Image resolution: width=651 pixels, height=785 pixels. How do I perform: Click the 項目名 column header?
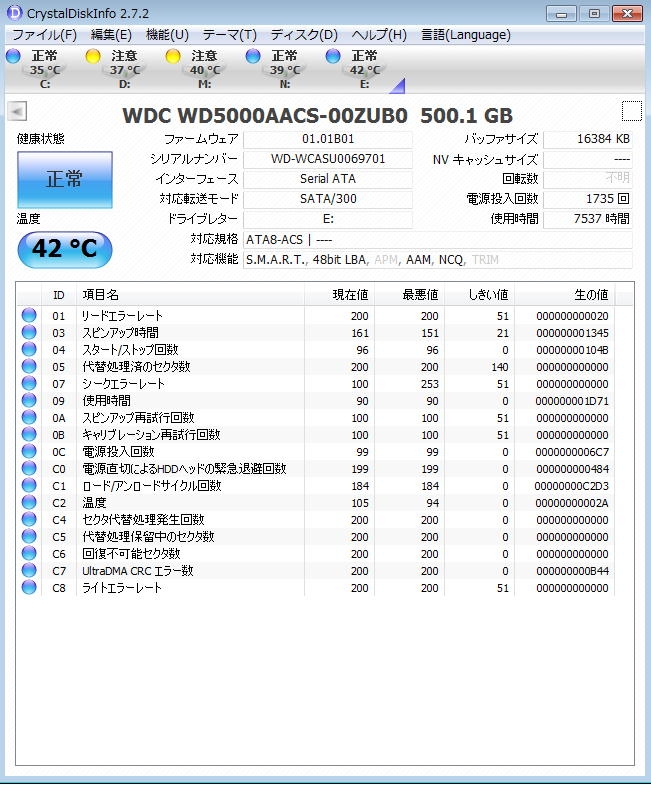(x=190, y=295)
